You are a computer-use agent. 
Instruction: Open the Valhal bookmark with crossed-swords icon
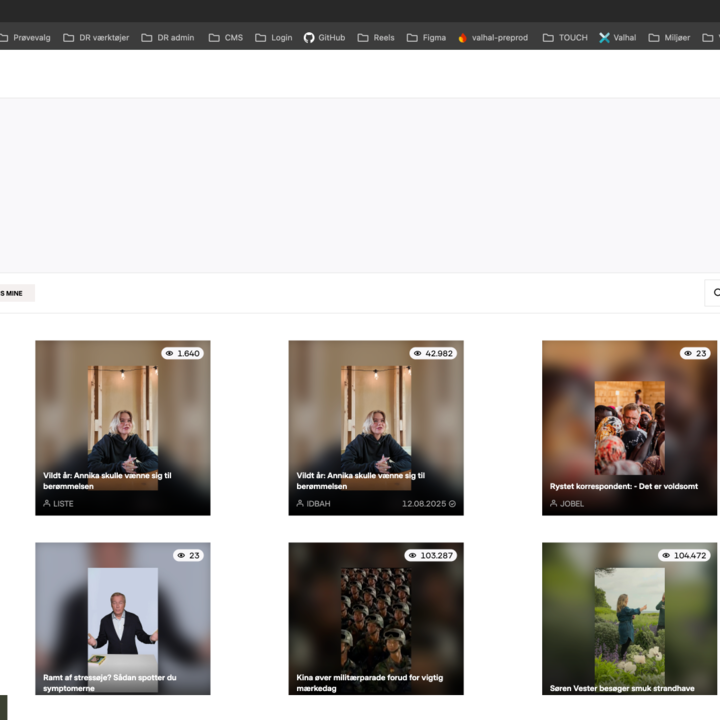click(617, 38)
